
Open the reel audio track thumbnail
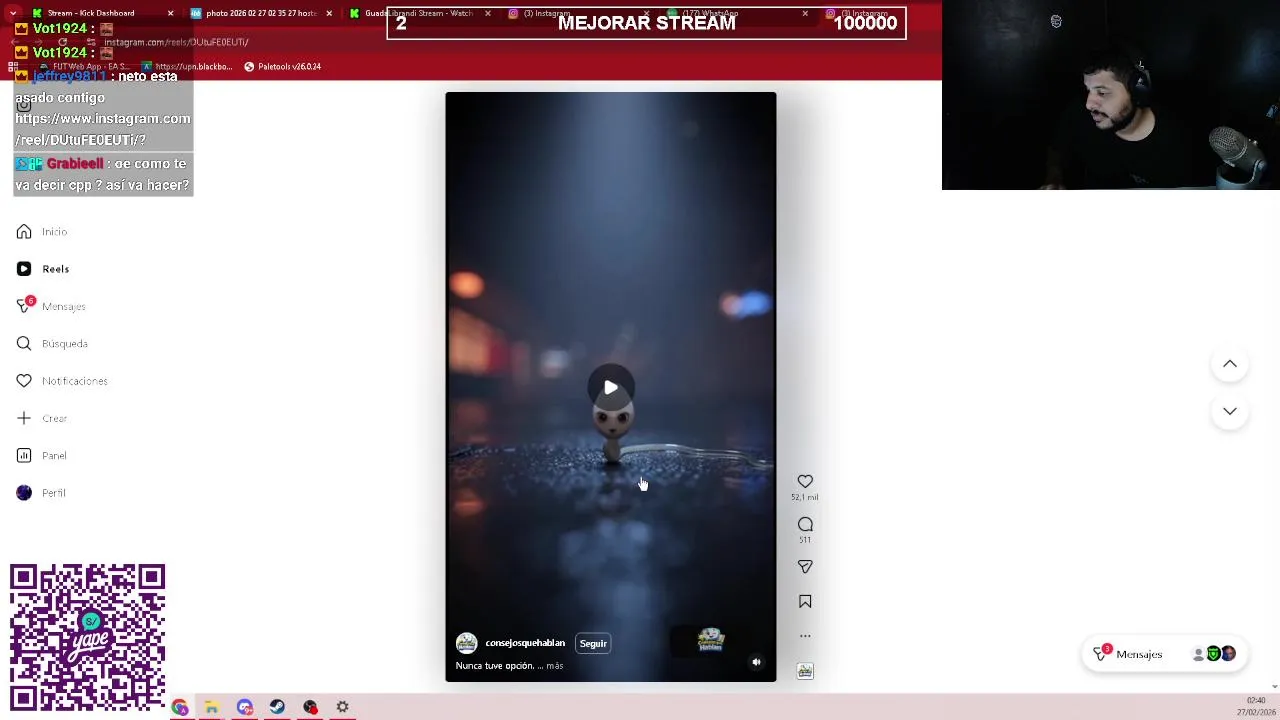pyautogui.click(x=805, y=671)
